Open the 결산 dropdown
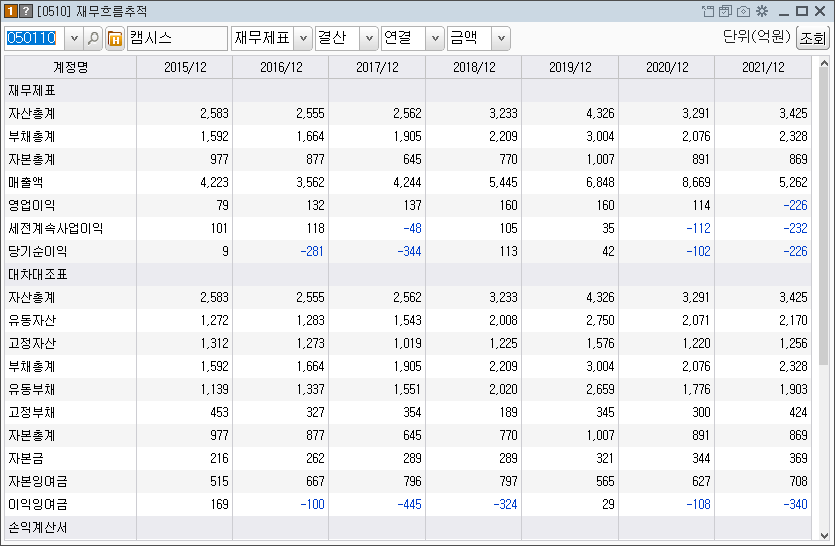The image size is (835, 546). tap(369, 38)
